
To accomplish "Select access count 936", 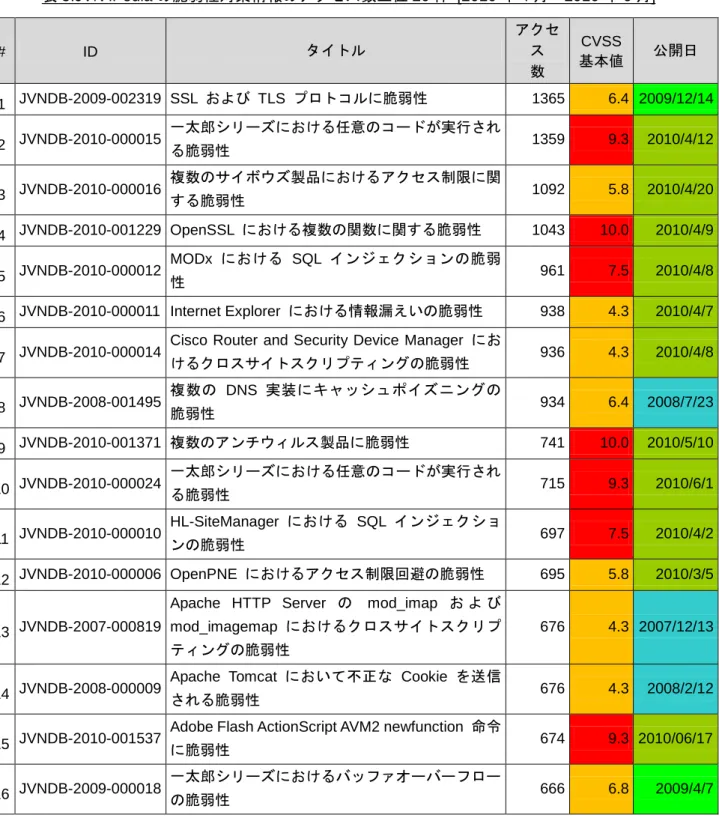I will [x=537, y=352].
